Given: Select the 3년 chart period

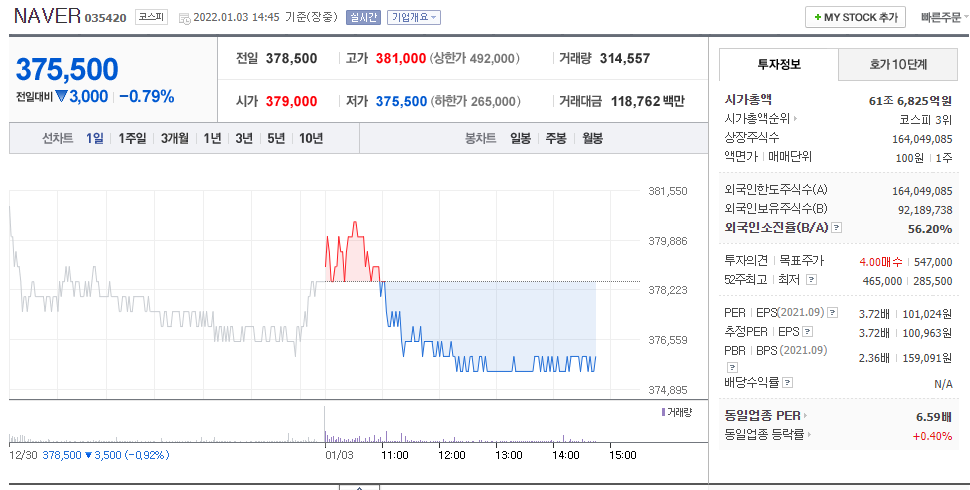Looking at the screenshot, I should pyautogui.click(x=244, y=138).
